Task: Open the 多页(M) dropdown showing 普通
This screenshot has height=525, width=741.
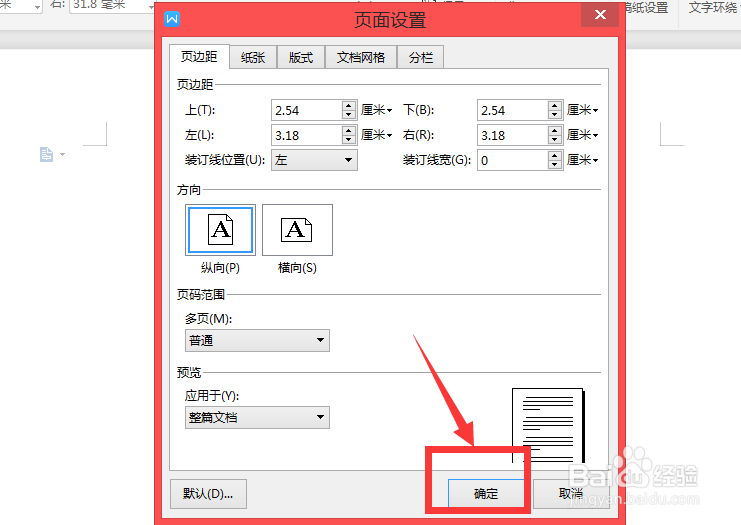Action: click(x=257, y=340)
